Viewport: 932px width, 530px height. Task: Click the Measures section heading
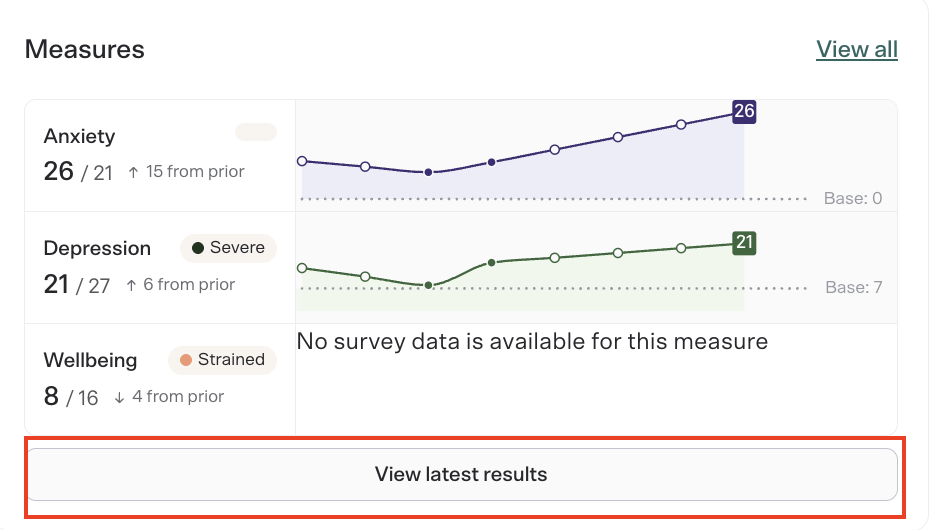[x=84, y=49]
